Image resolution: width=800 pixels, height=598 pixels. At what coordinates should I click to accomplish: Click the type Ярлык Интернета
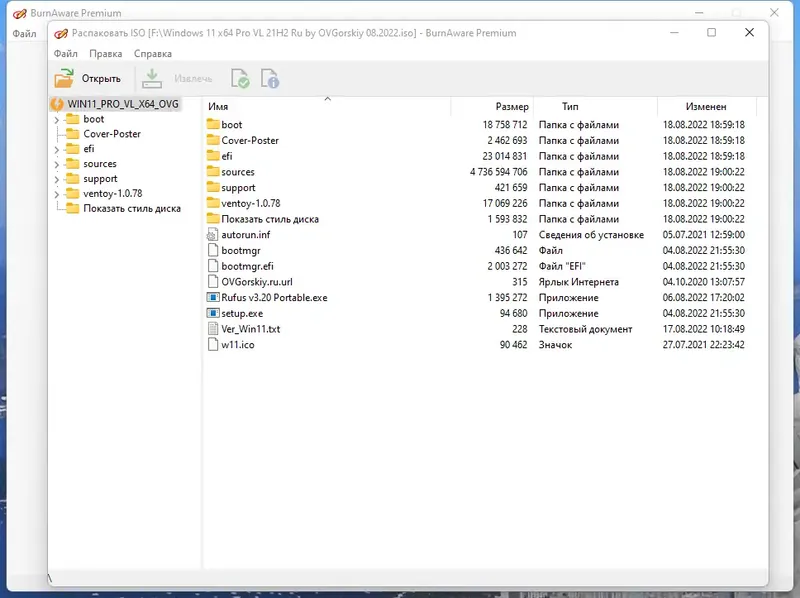[579, 282]
